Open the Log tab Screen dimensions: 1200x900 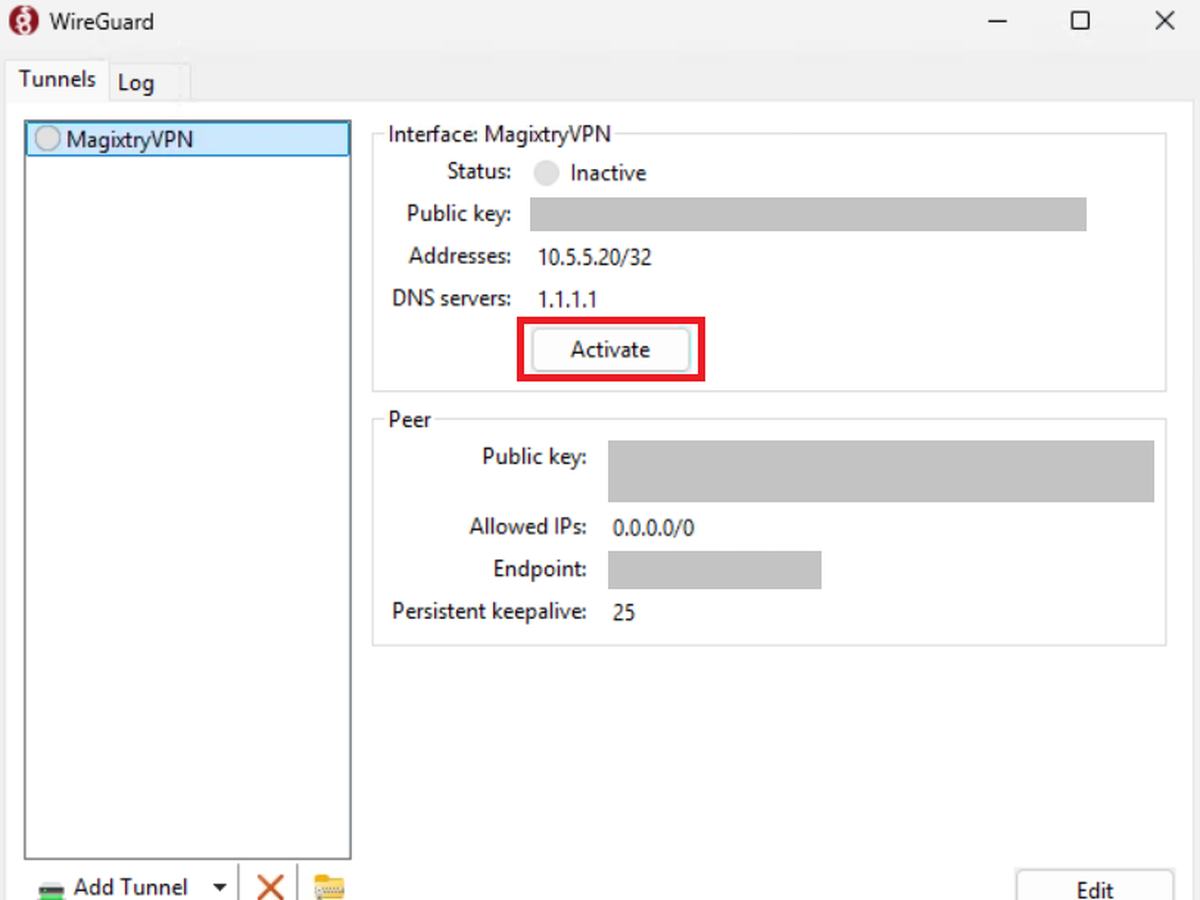(137, 83)
